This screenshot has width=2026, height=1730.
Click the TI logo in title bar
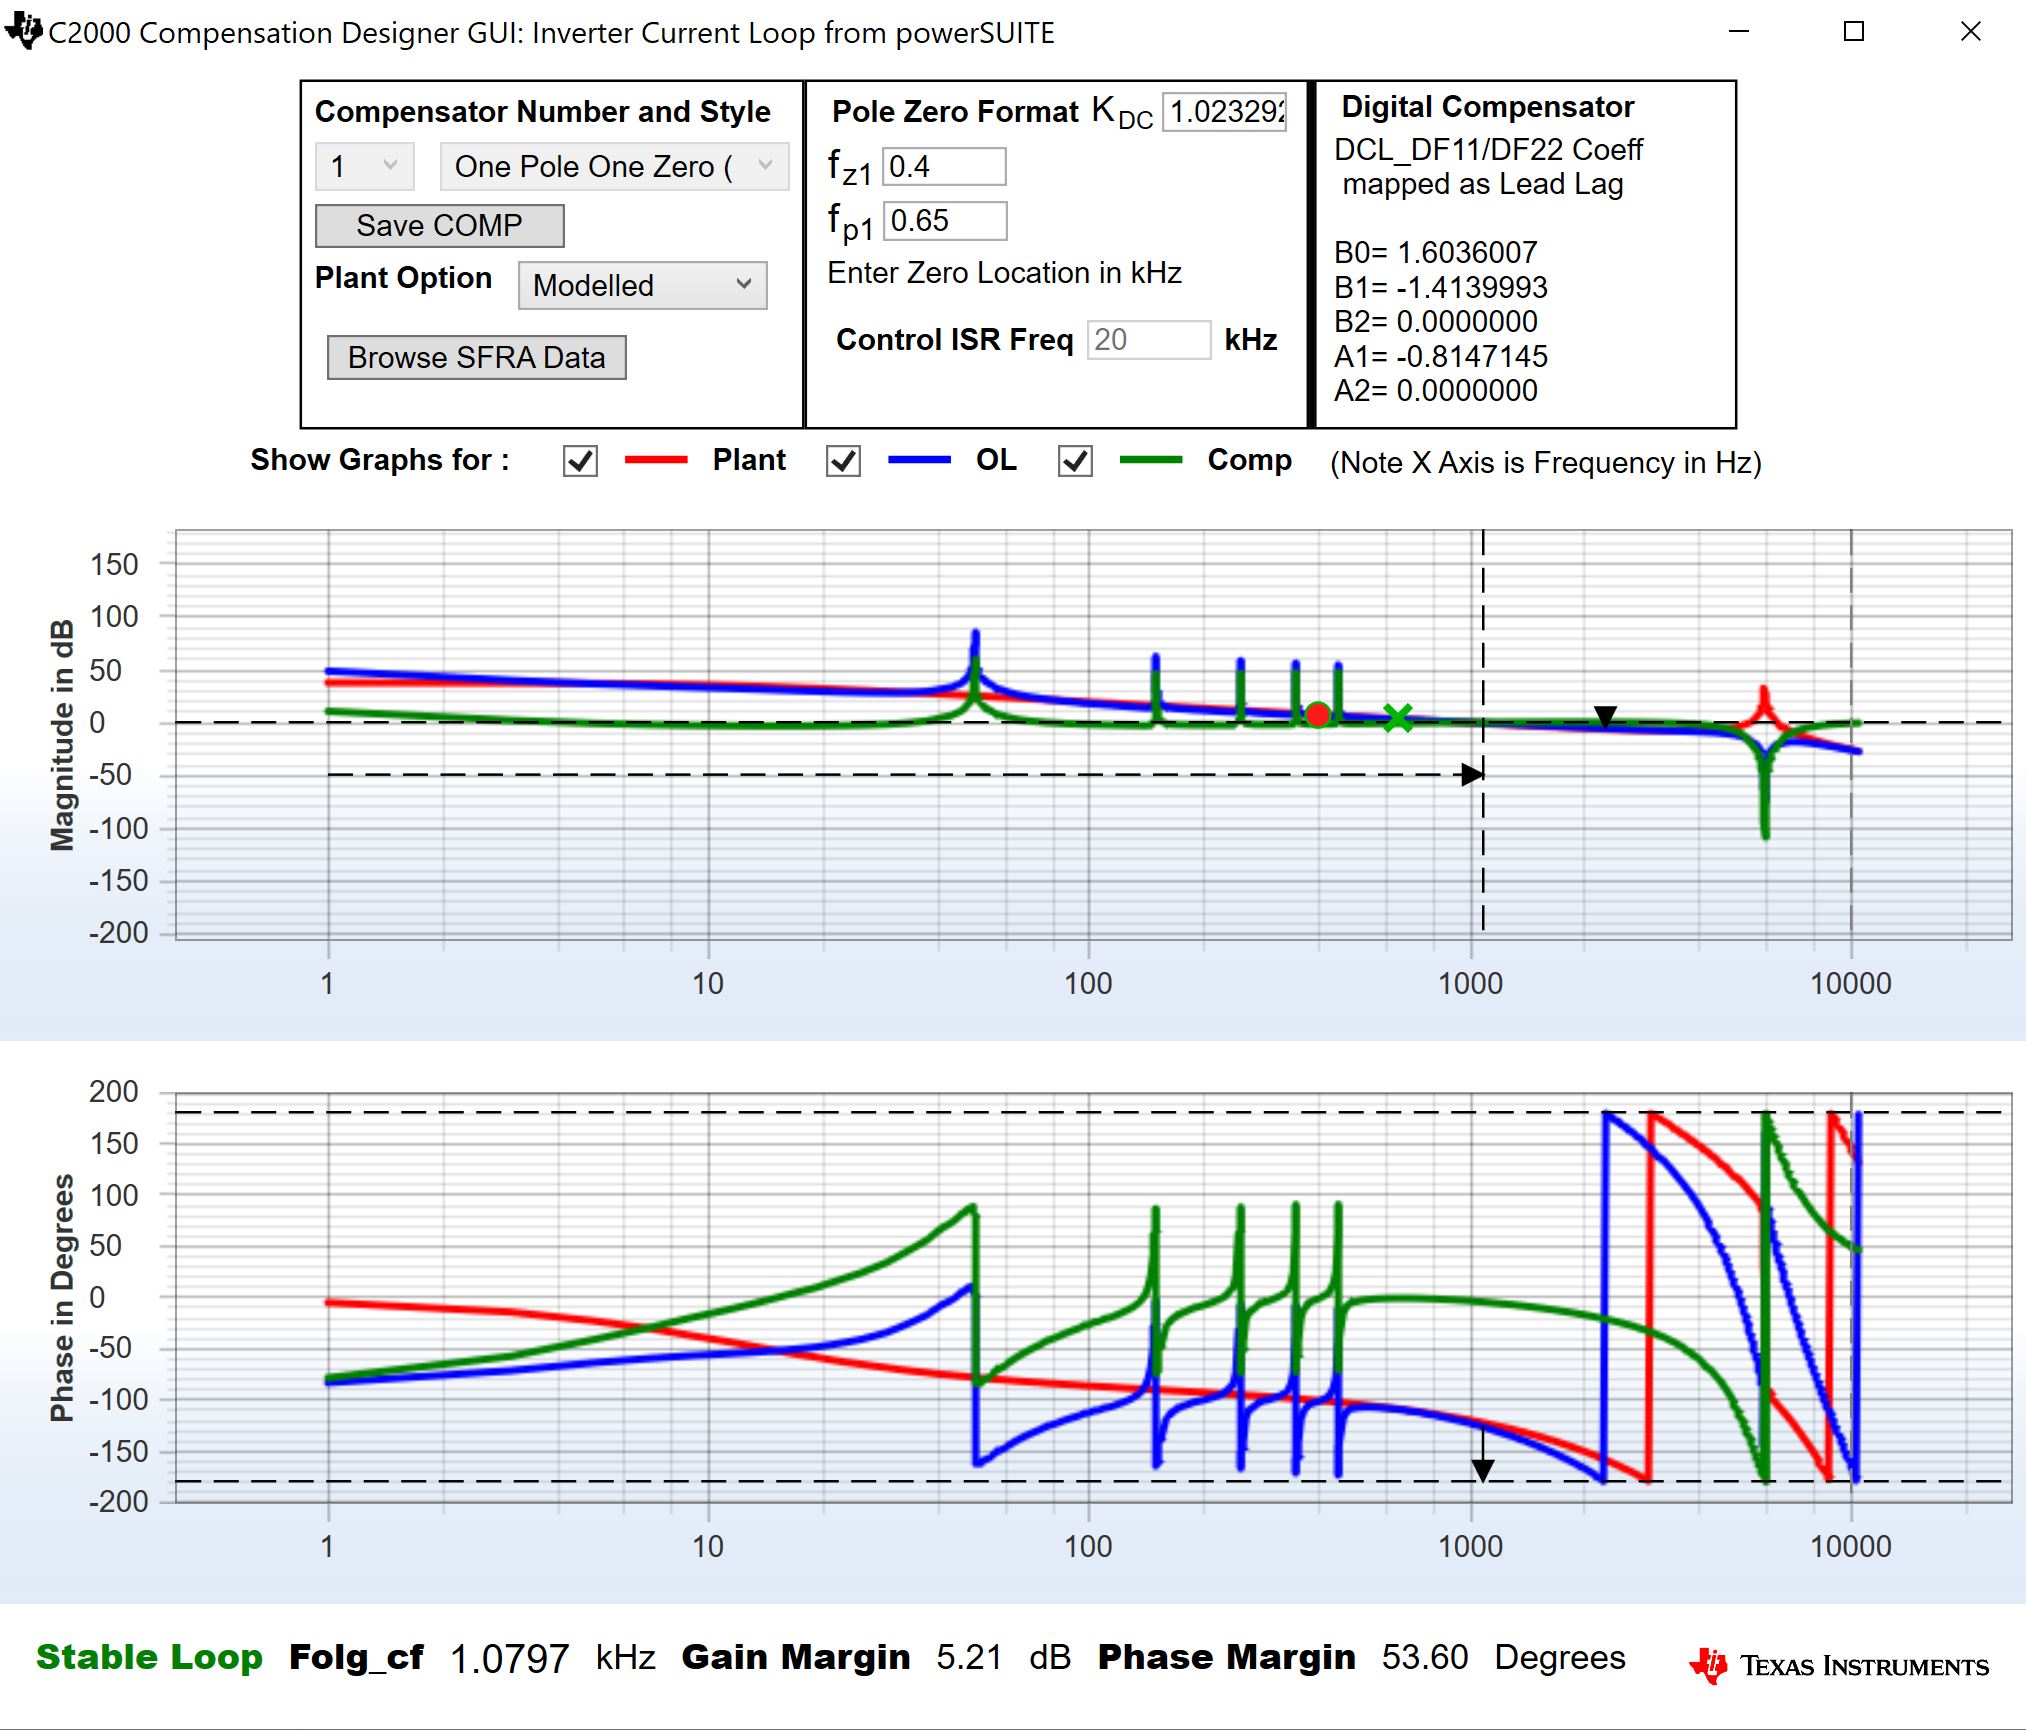(x=22, y=31)
